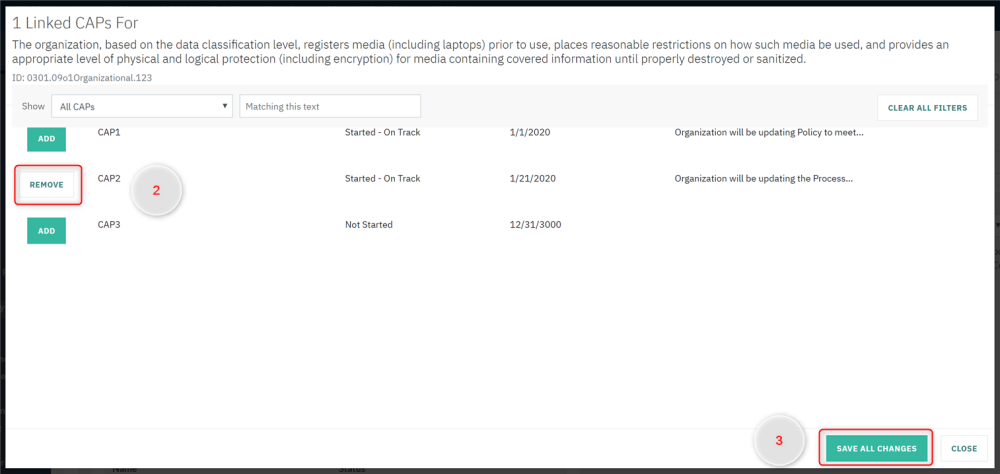
Task: Close the Linked CAPs dialog
Action: click(x=964, y=449)
